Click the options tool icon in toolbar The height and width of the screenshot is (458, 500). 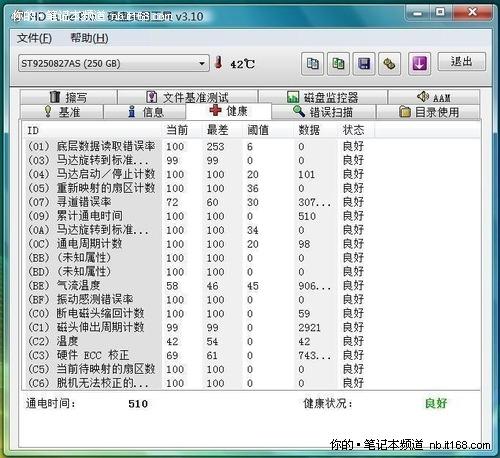coord(389,63)
